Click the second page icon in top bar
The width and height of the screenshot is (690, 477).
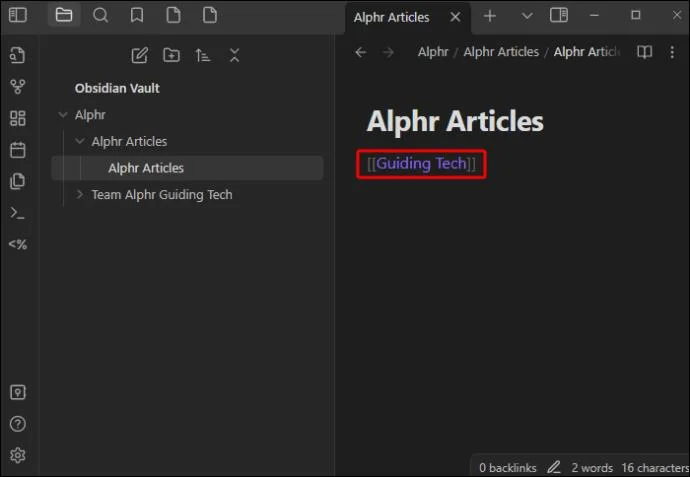coord(210,15)
